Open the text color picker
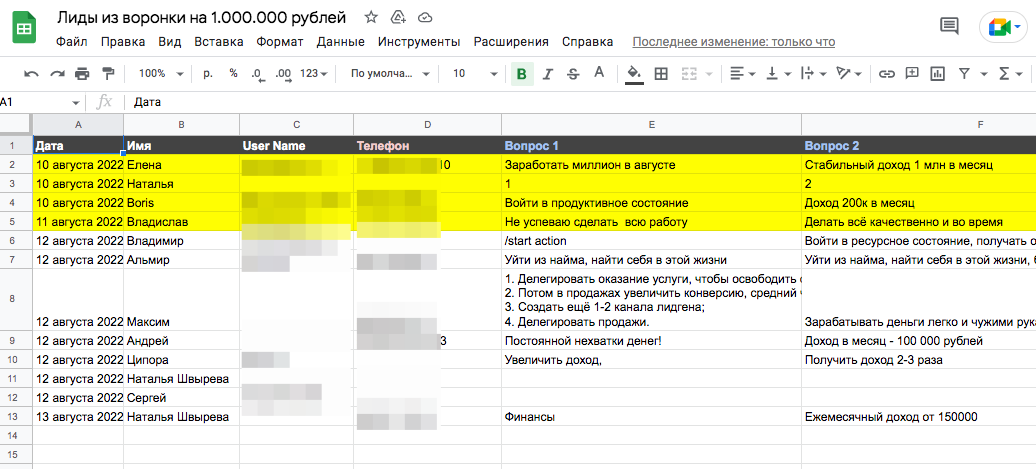The width and height of the screenshot is (1036, 469). point(599,73)
